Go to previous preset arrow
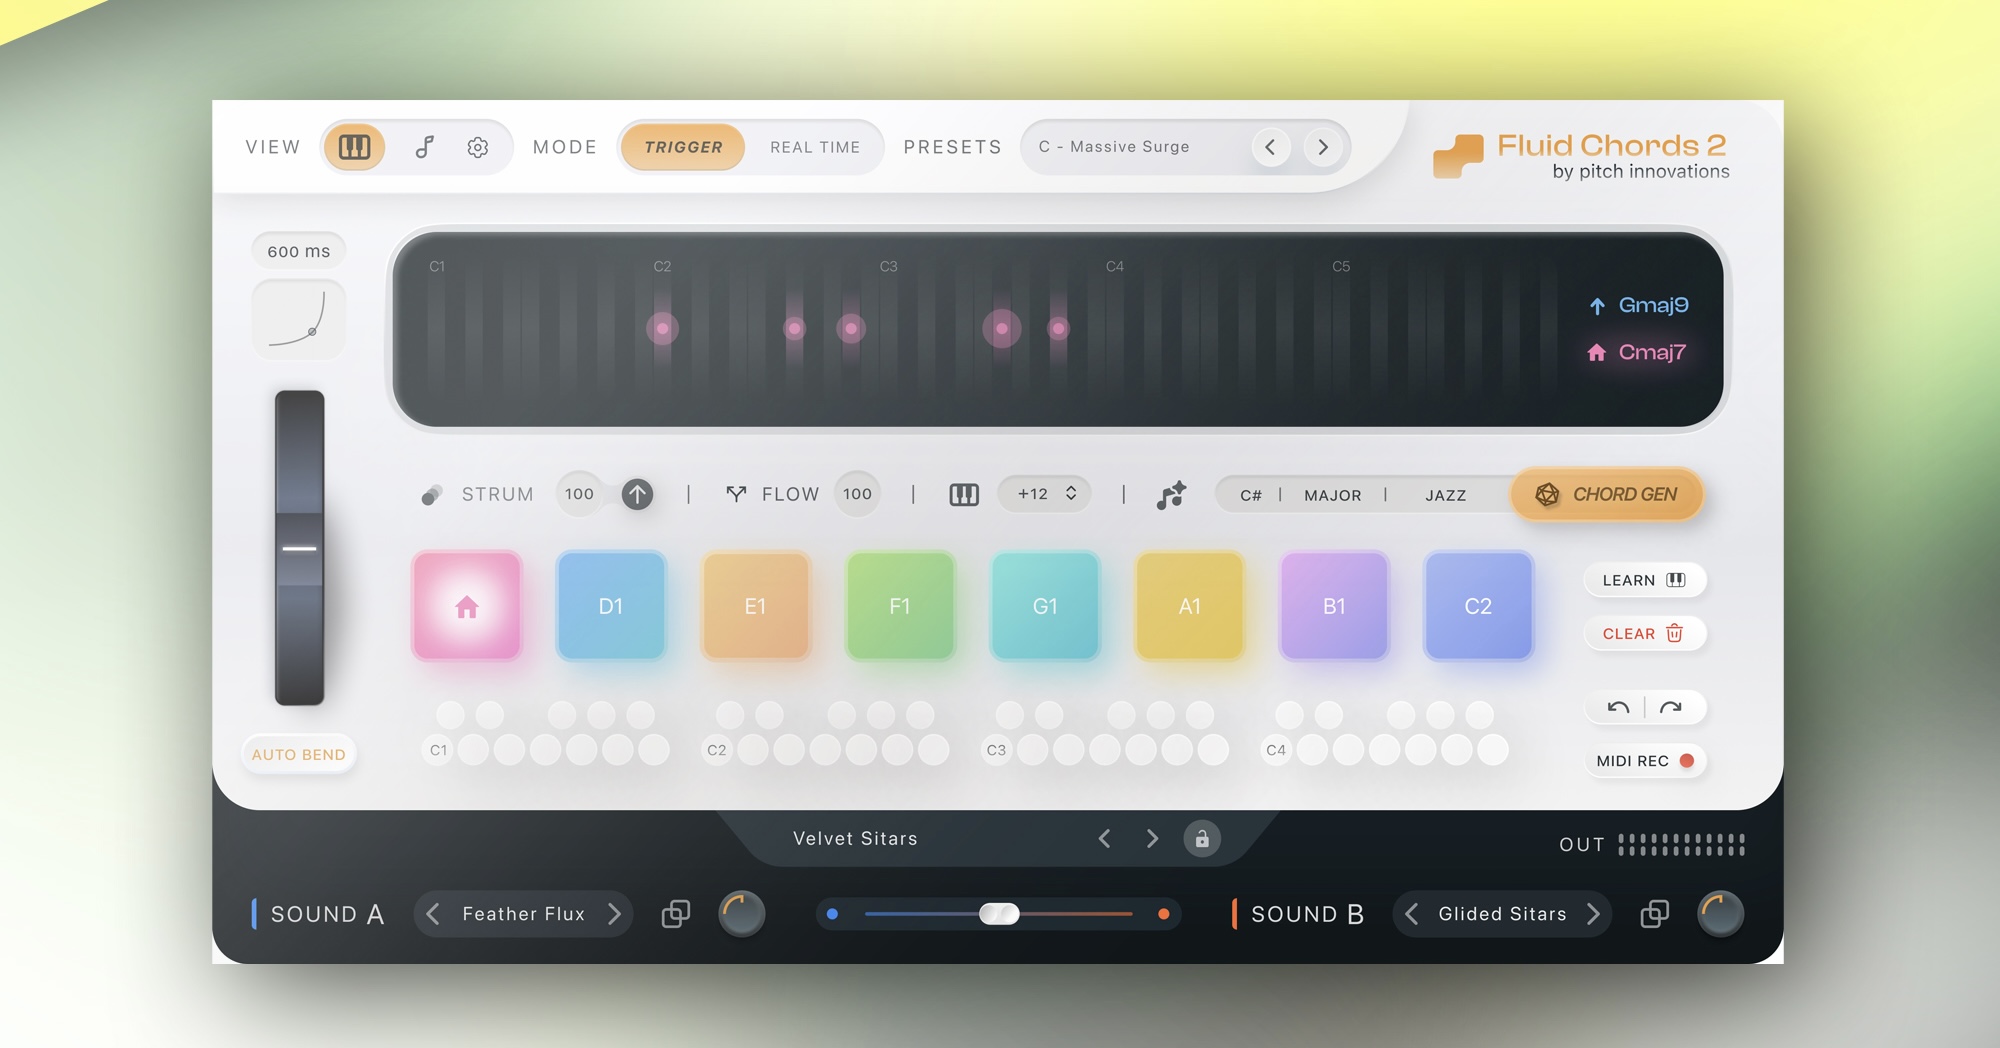 coord(1270,147)
